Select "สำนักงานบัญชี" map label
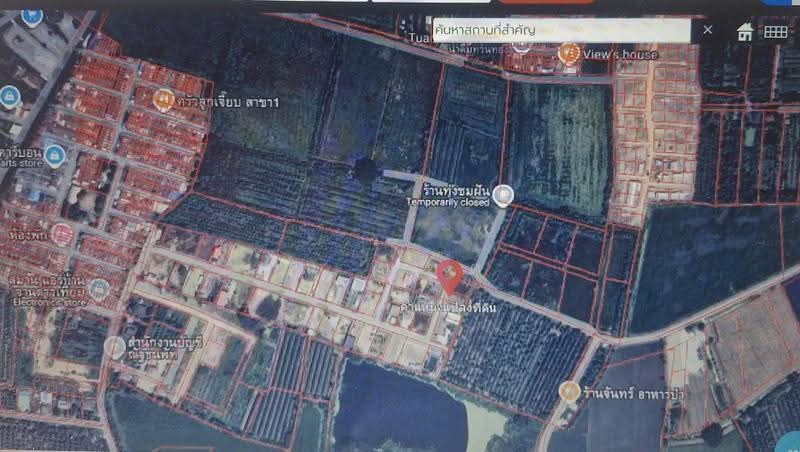Image resolution: width=800 pixels, height=452 pixels. coord(165,342)
